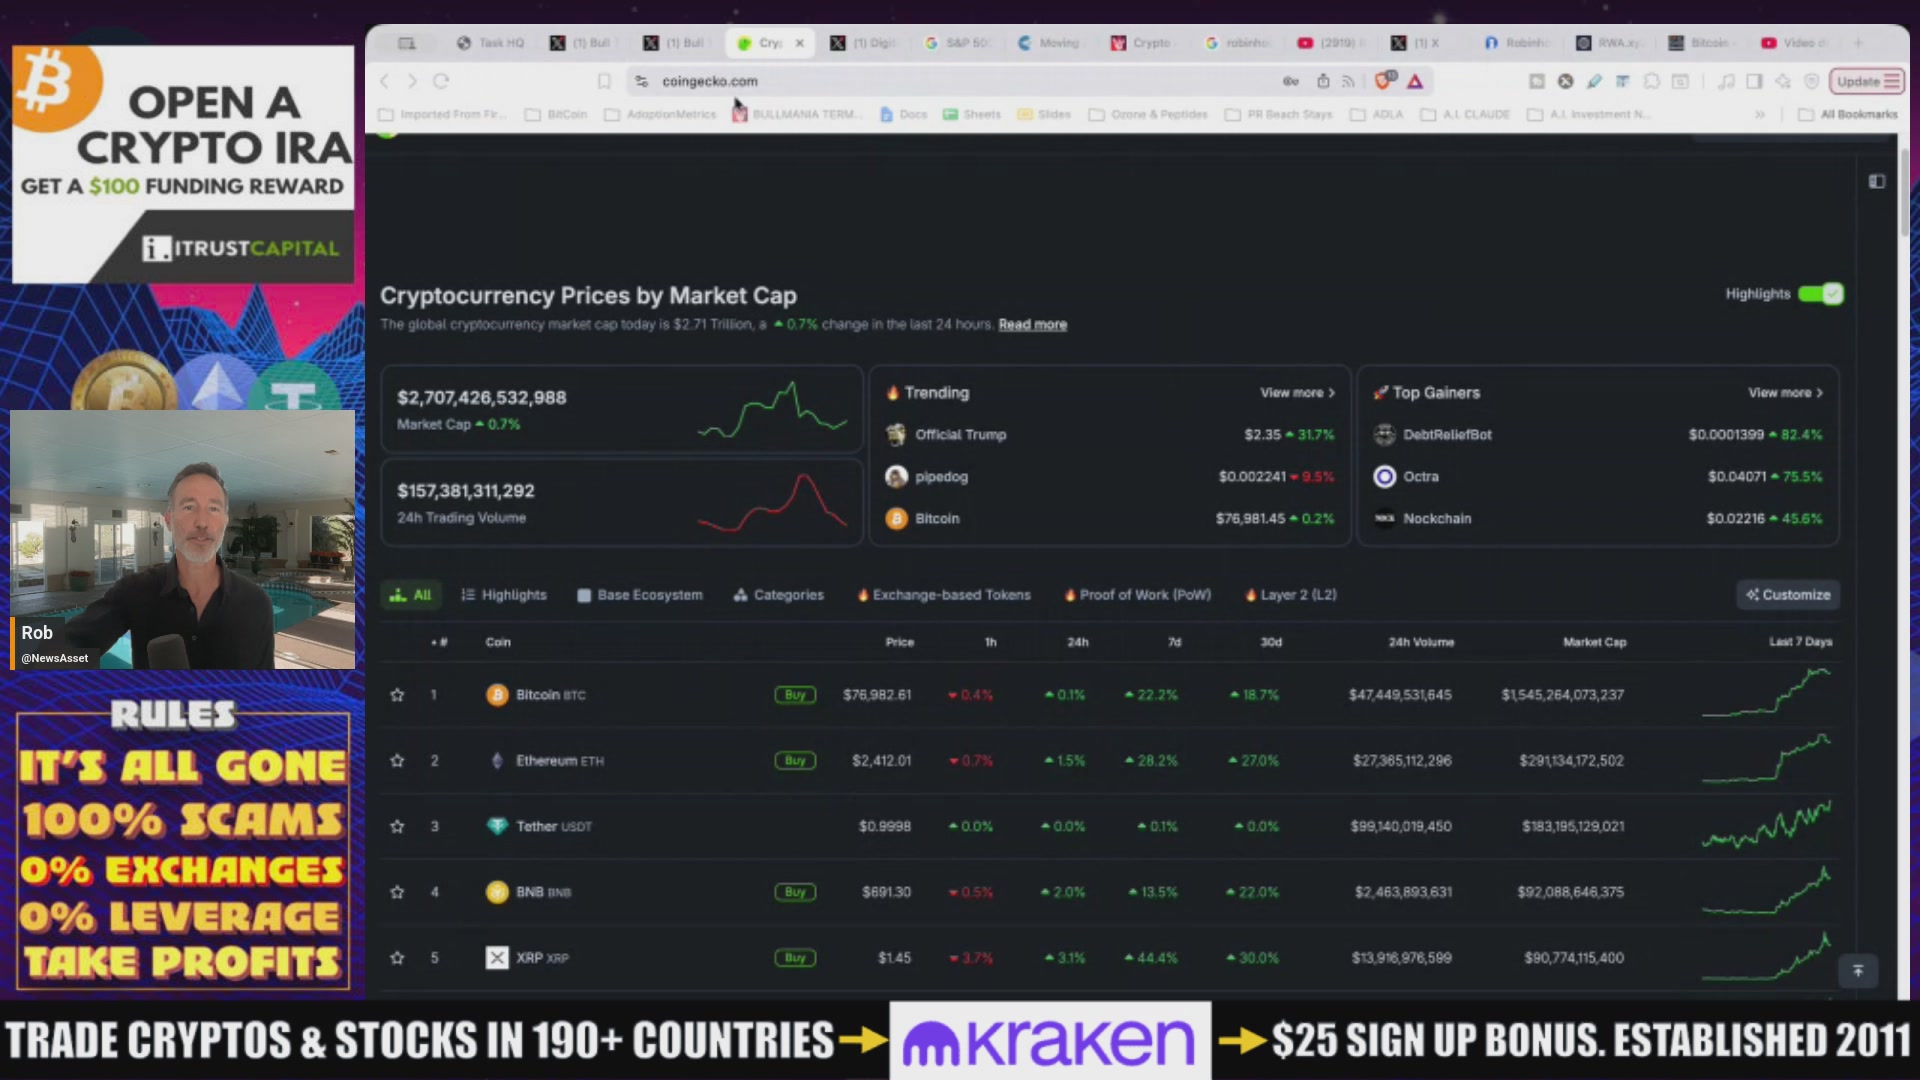This screenshot has height=1080, width=1920.
Task: Open the Update browser menu button
Action: point(1866,81)
